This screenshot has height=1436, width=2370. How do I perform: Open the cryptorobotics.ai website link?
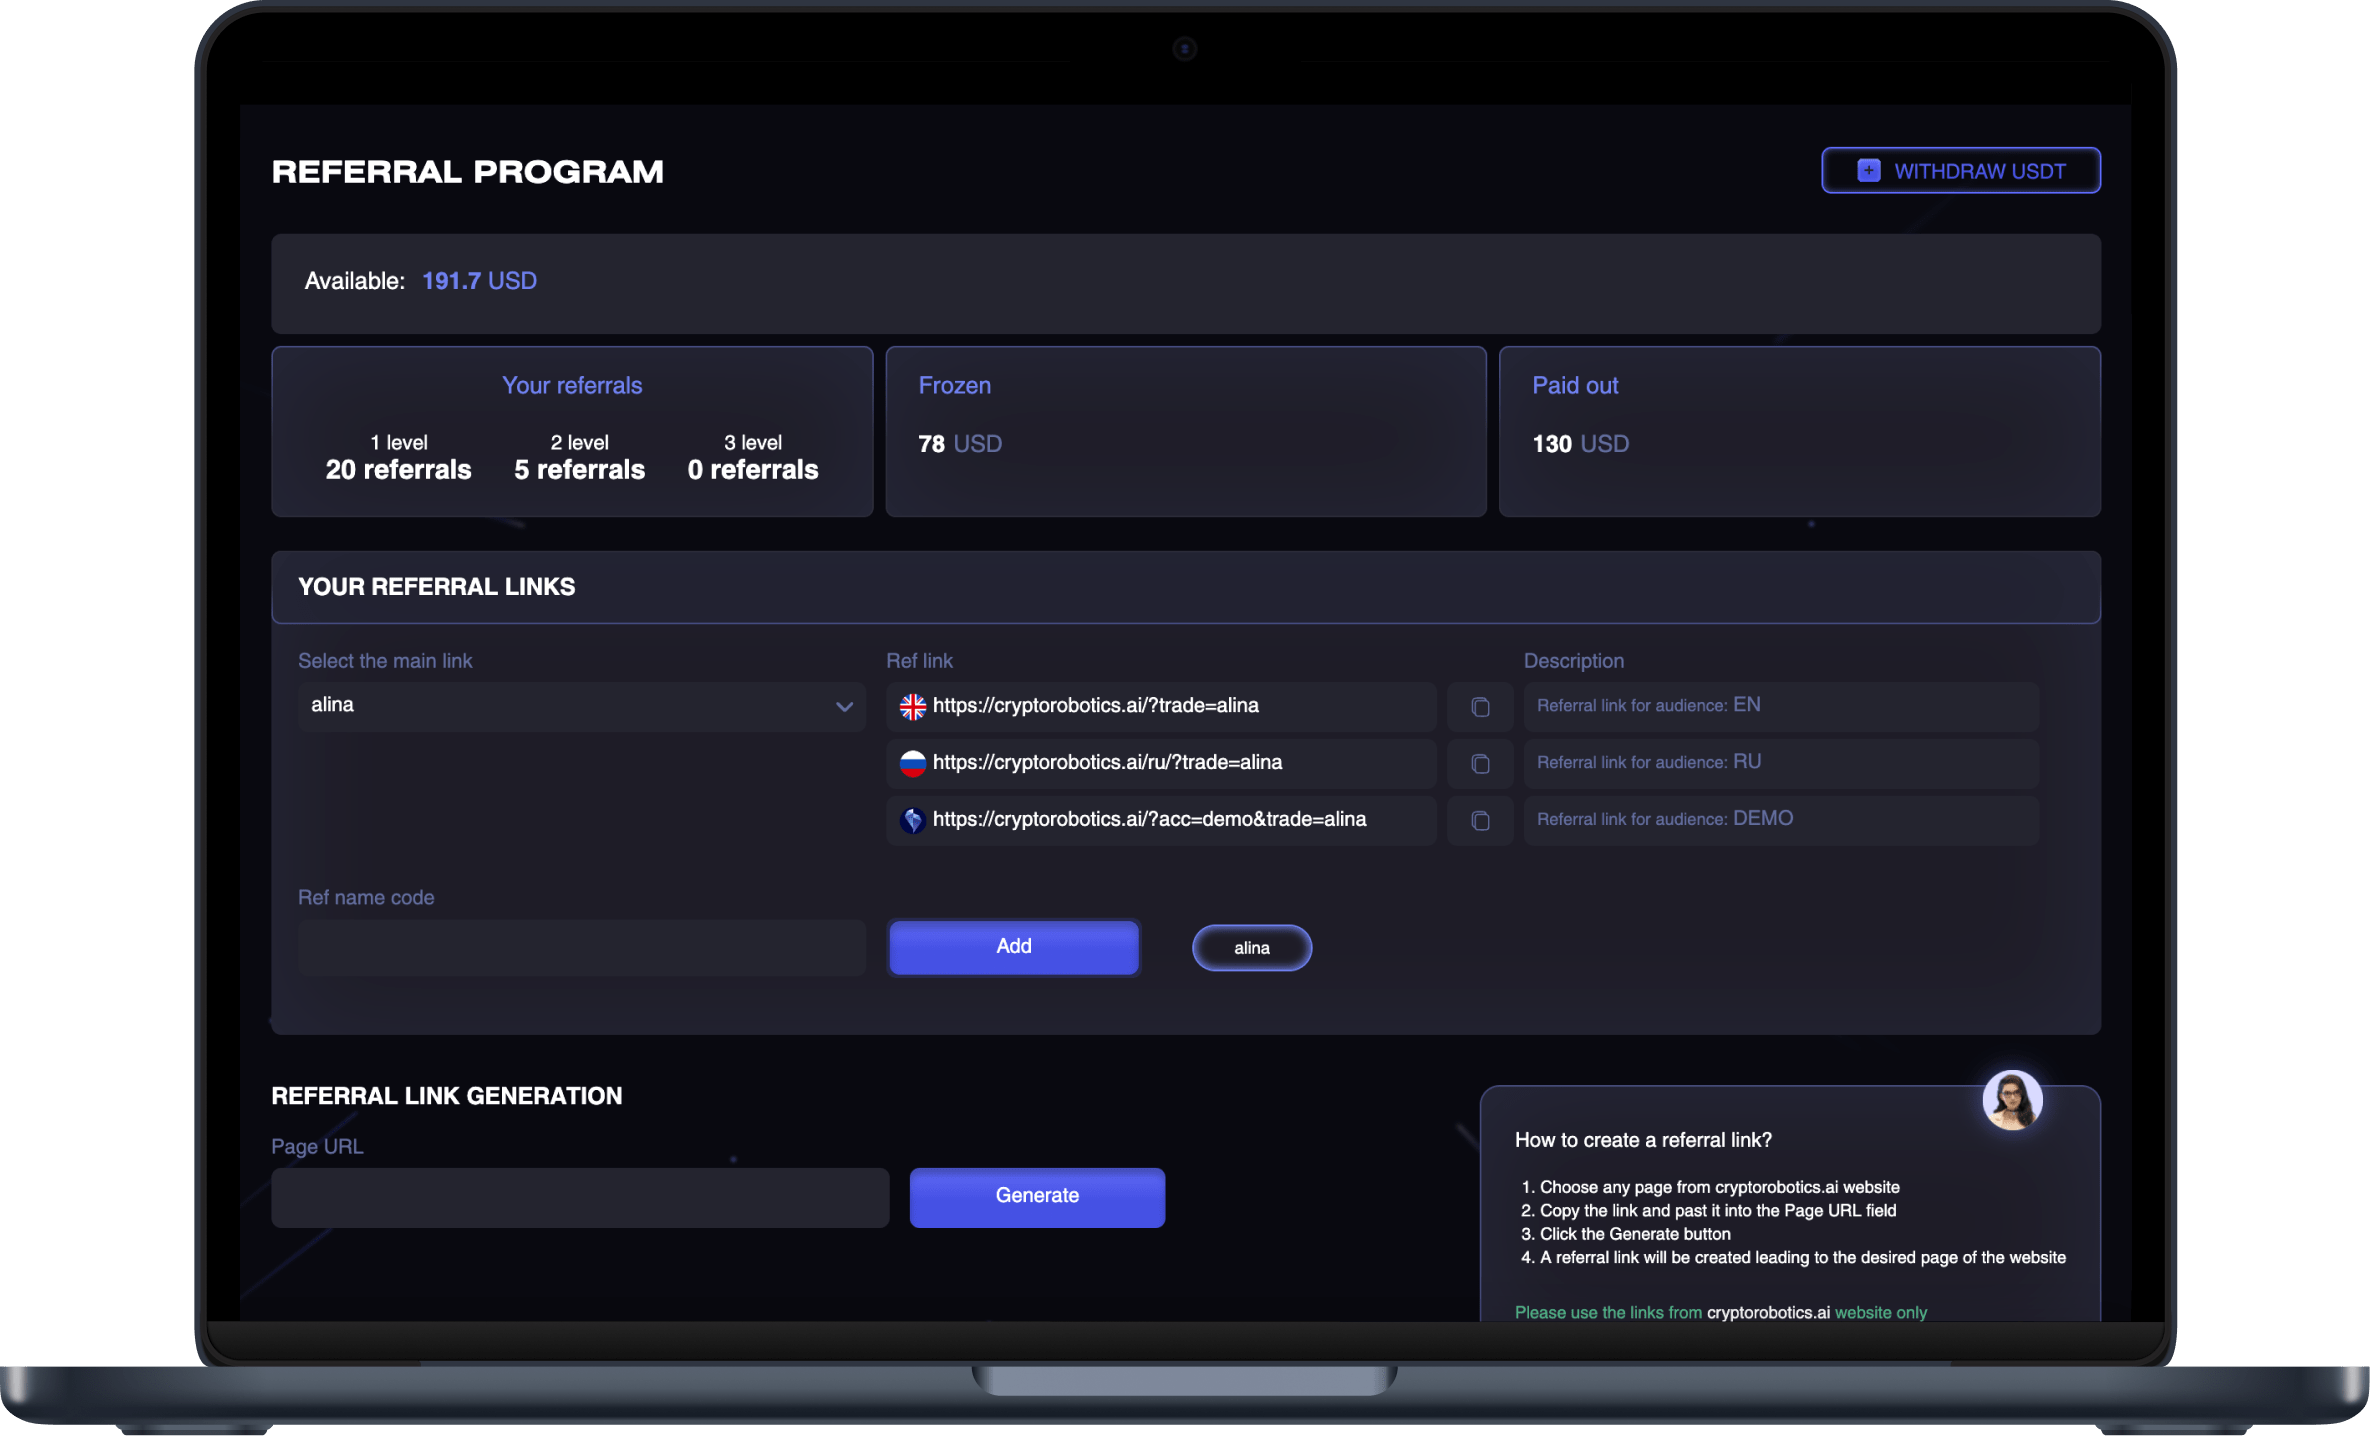(x=1767, y=1312)
